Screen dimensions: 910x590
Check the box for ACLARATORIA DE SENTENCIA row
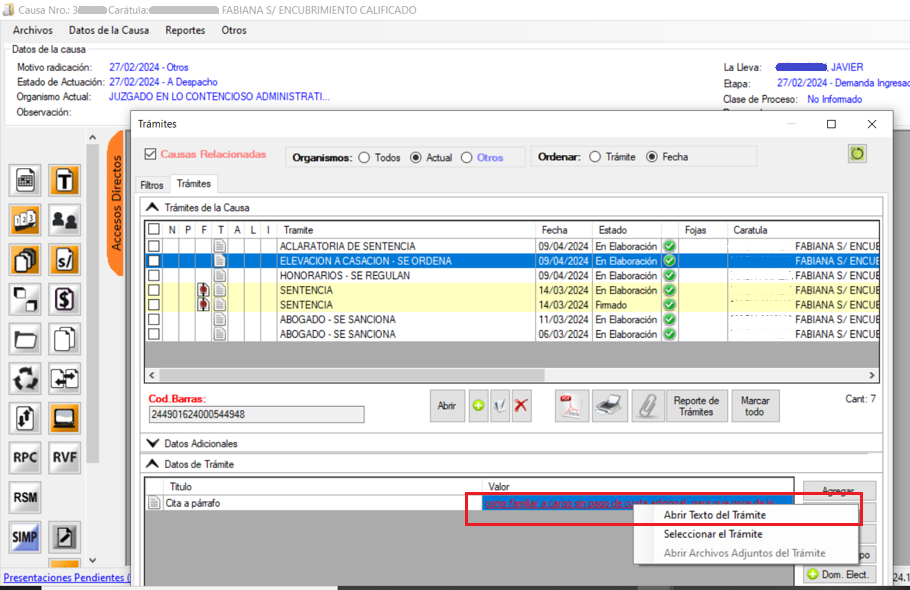tap(154, 246)
